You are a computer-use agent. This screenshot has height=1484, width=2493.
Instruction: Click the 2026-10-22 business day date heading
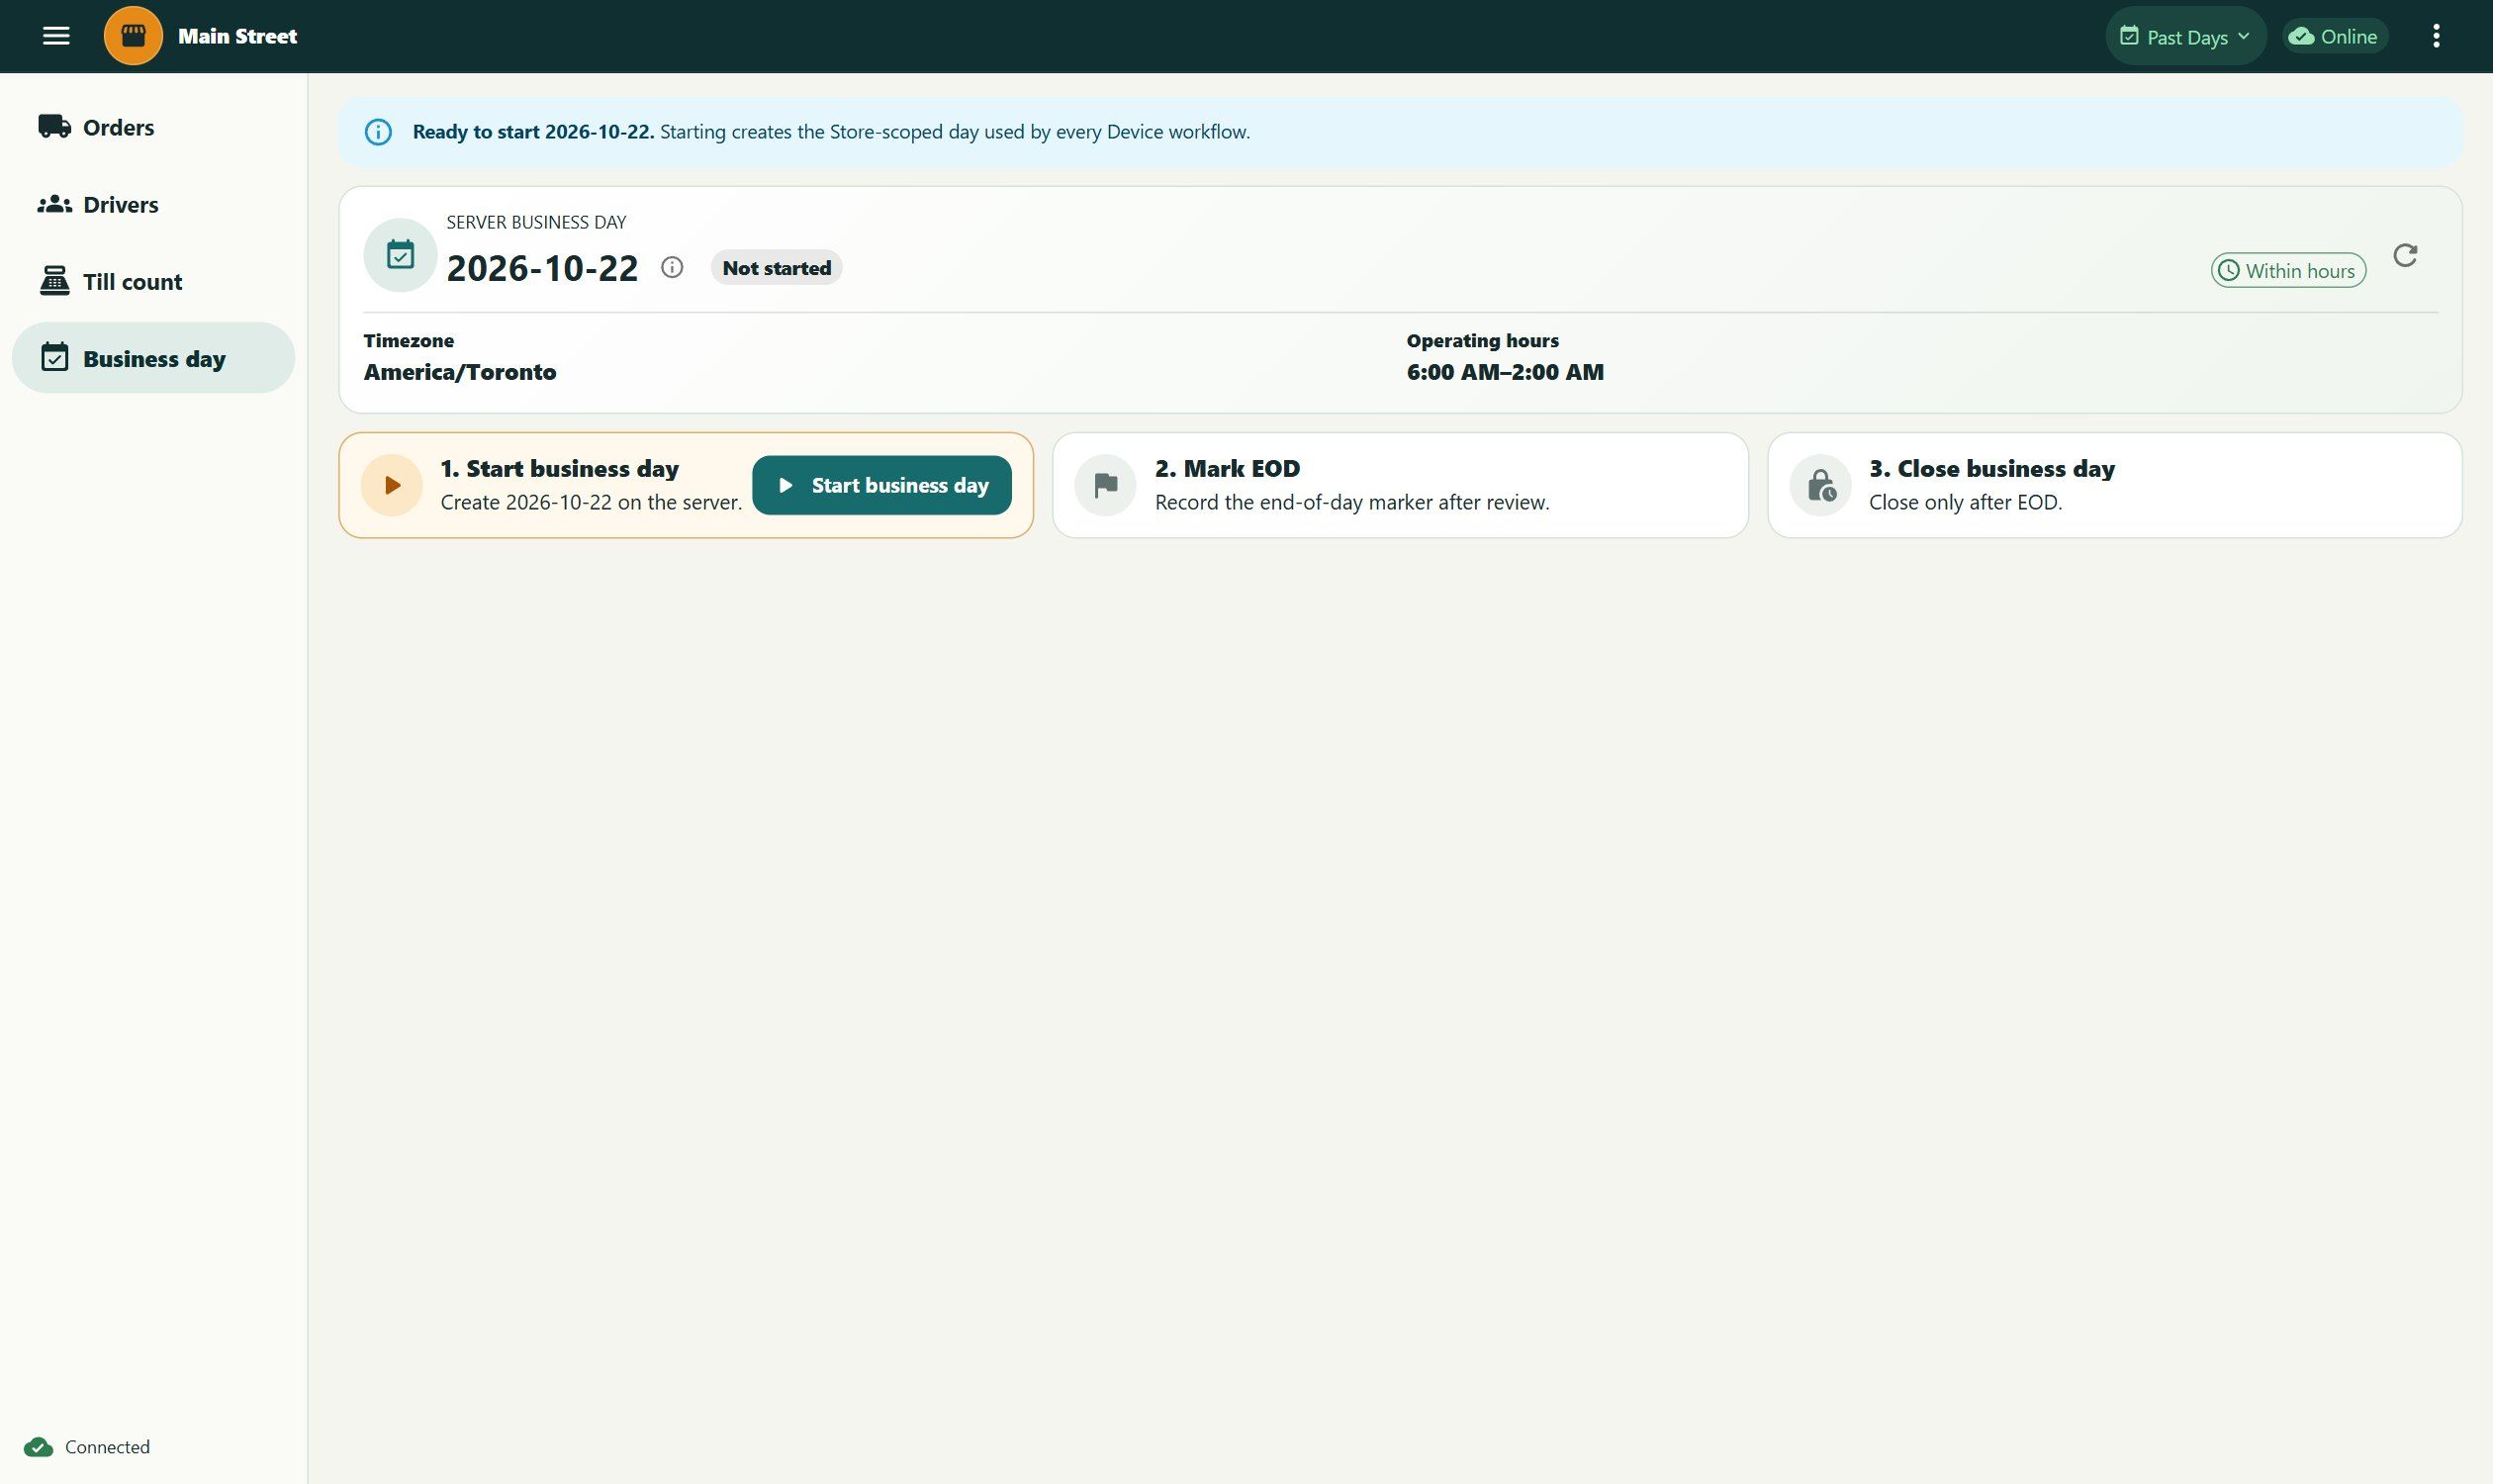(542, 268)
